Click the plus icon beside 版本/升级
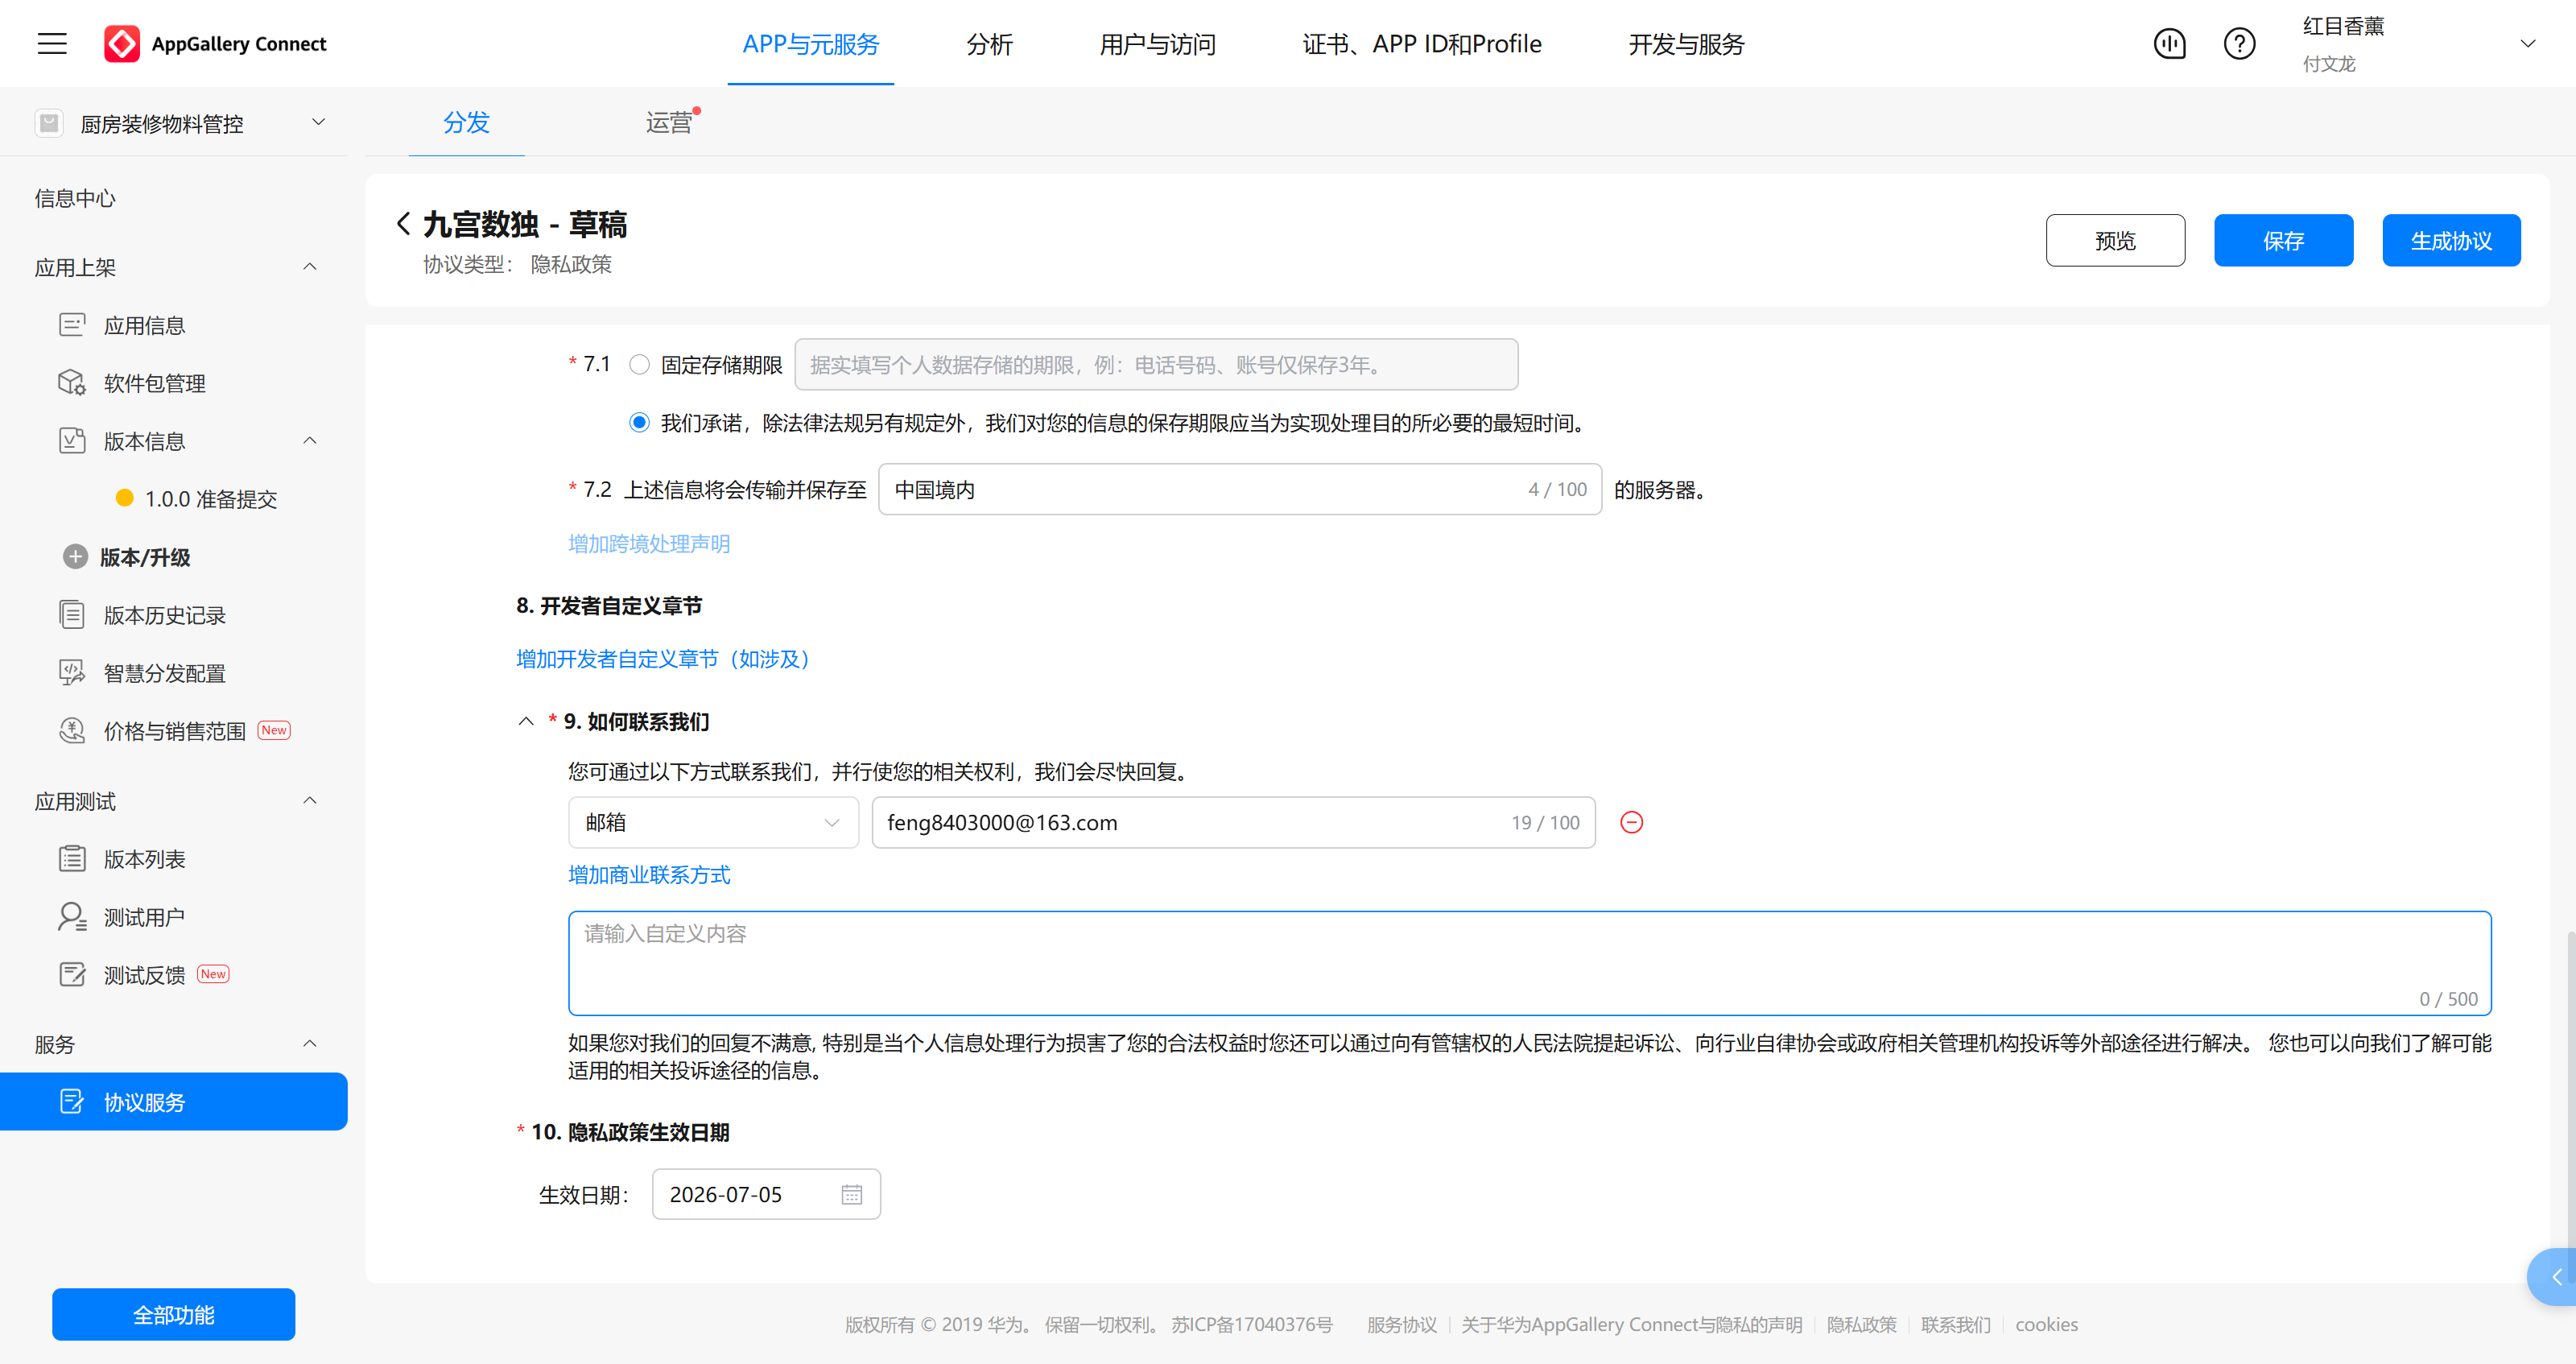This screenshot has width=2576, height=1364. tap(75, 557)
